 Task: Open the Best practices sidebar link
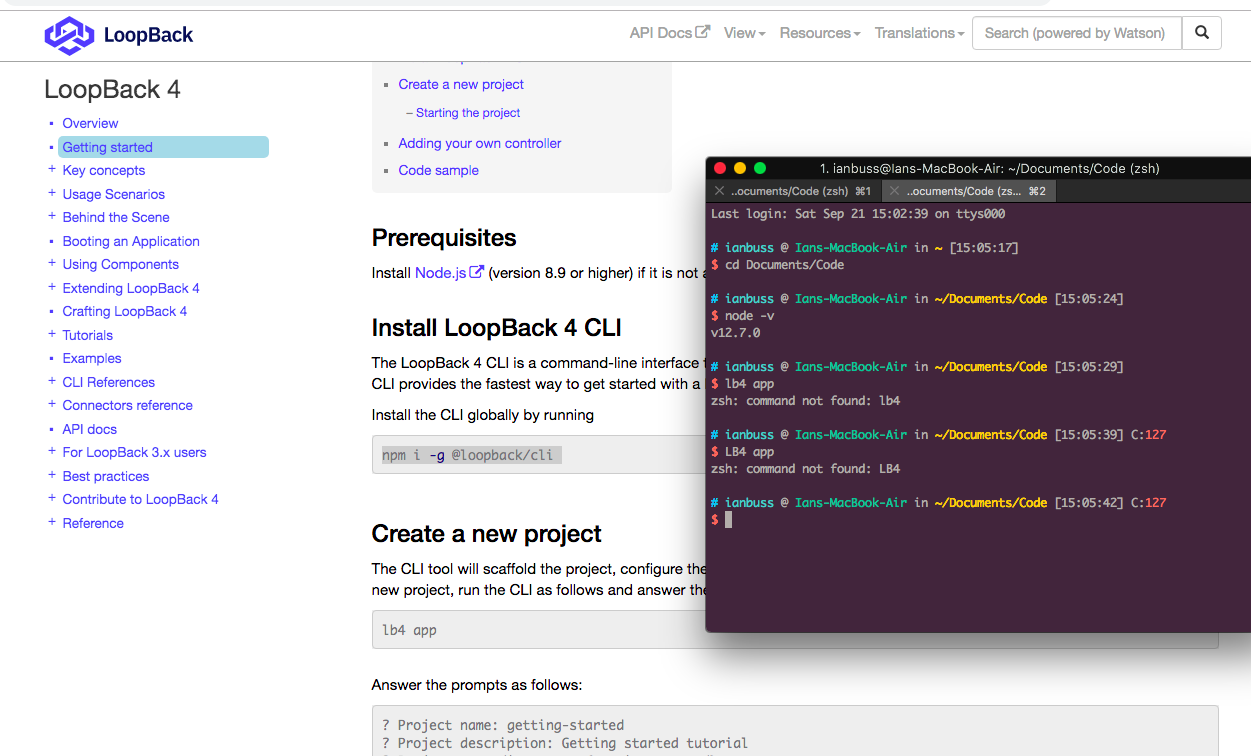pos(106,476)
